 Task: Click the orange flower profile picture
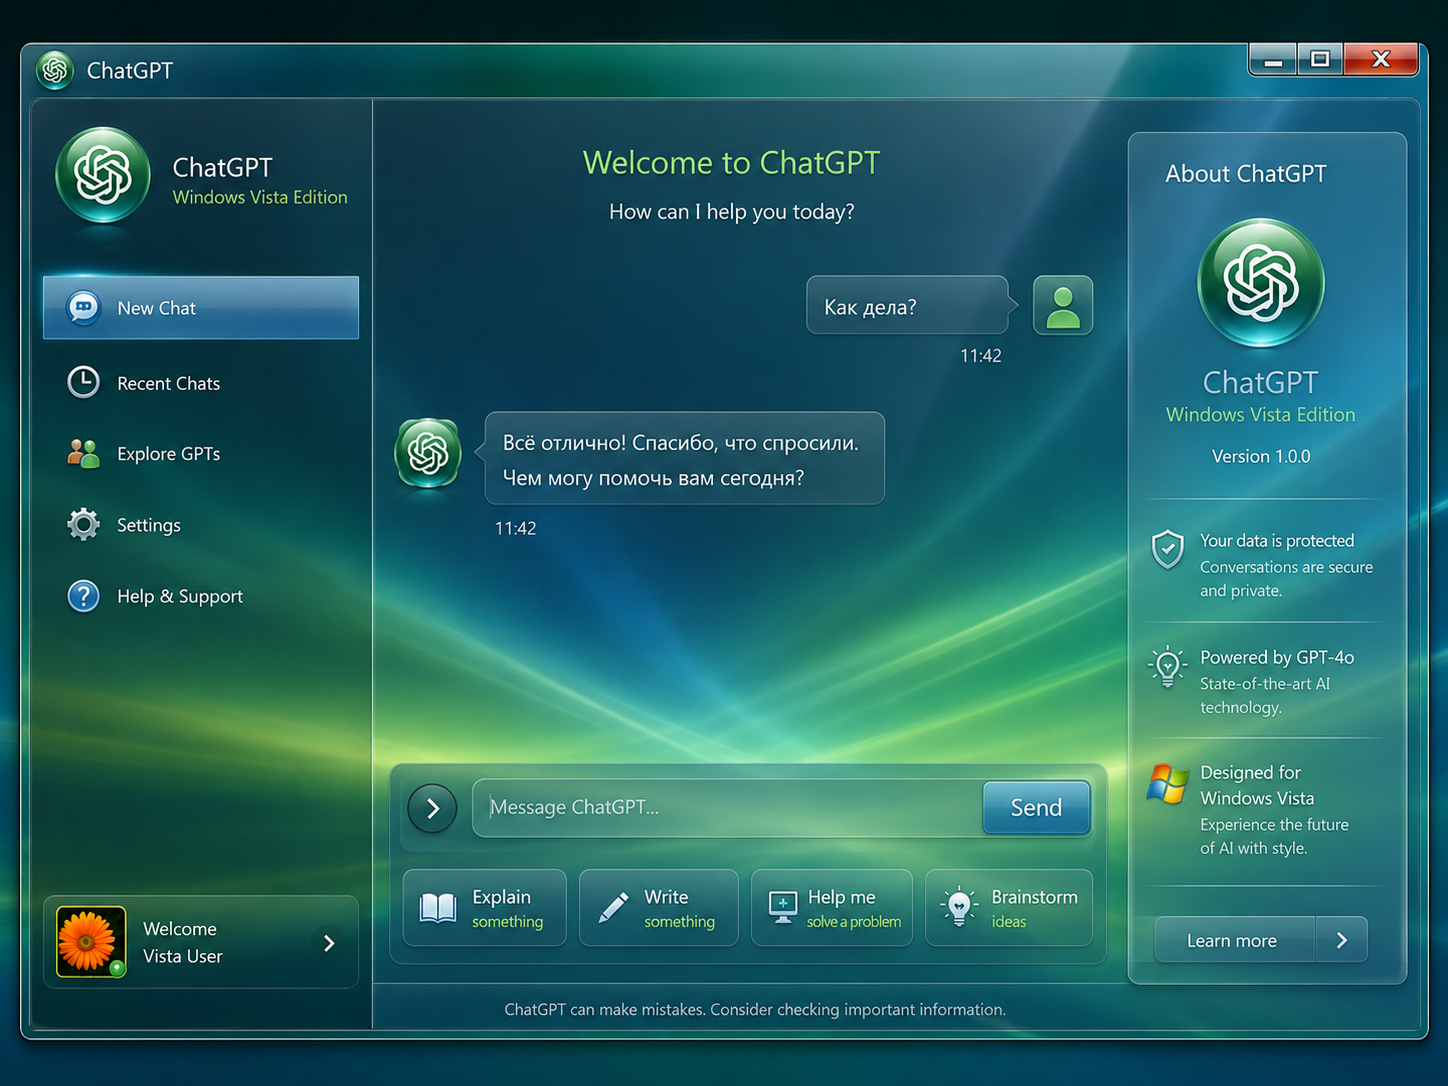pos(91,942)
